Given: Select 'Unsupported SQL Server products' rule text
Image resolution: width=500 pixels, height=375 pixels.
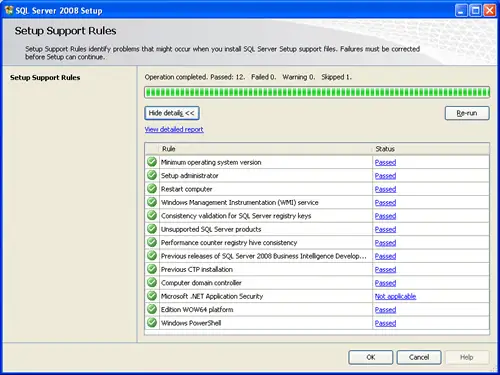Looking at the screenshot, I should tap(211, 229).
